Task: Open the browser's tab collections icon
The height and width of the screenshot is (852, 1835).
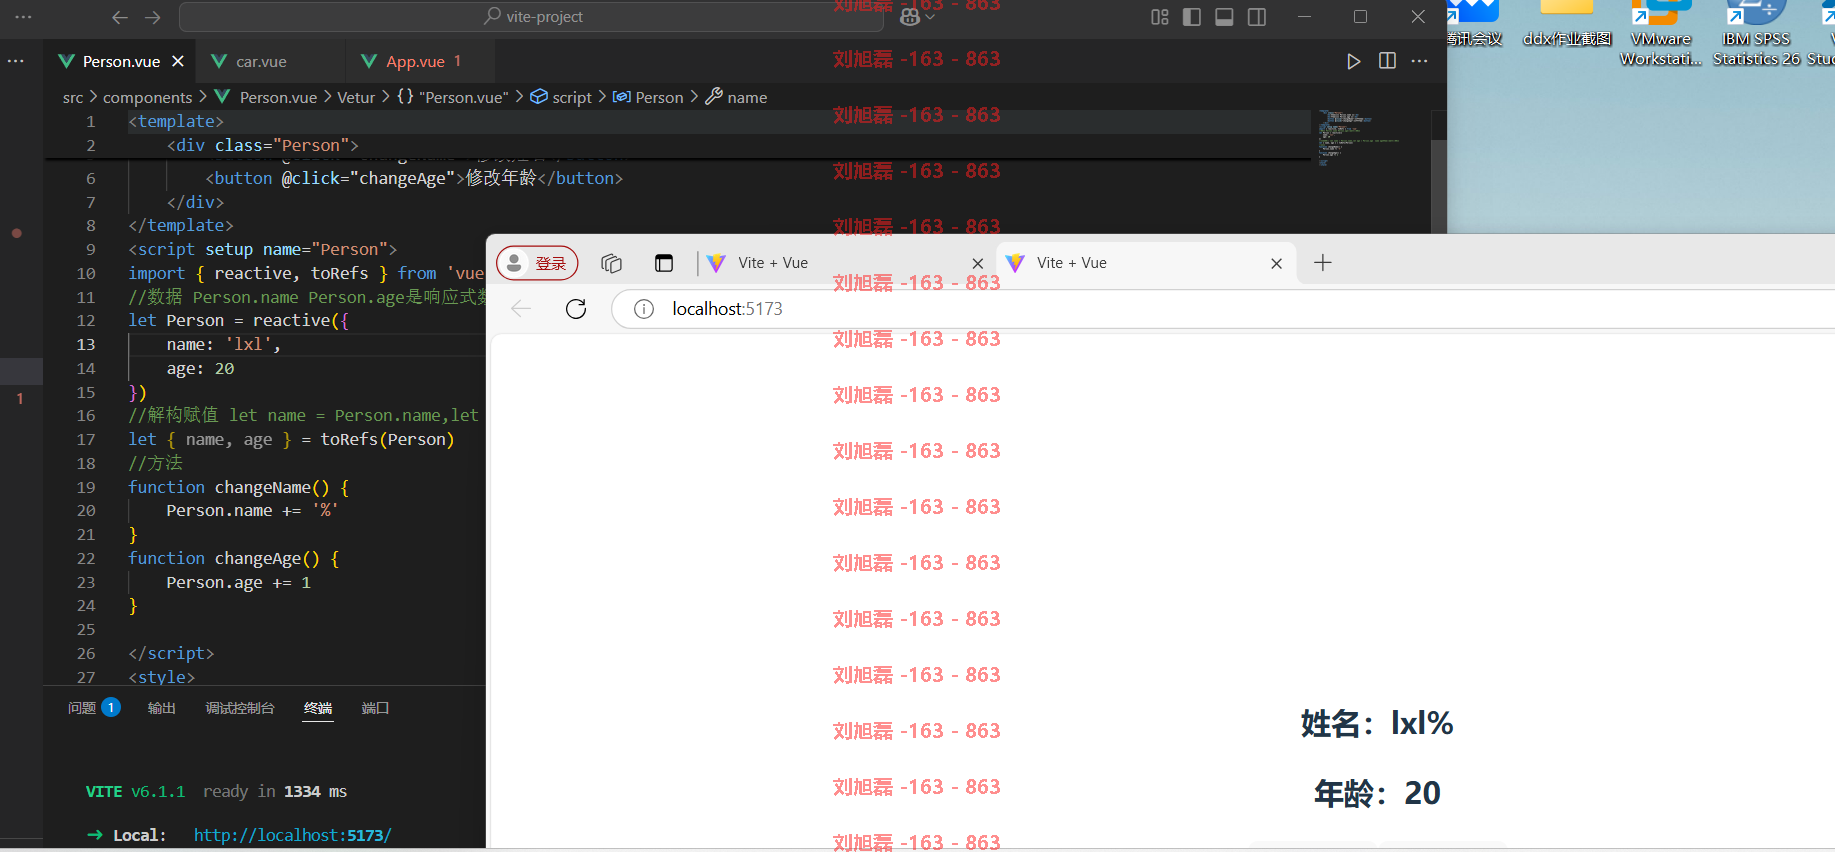Action: click(x=611, y=263)
